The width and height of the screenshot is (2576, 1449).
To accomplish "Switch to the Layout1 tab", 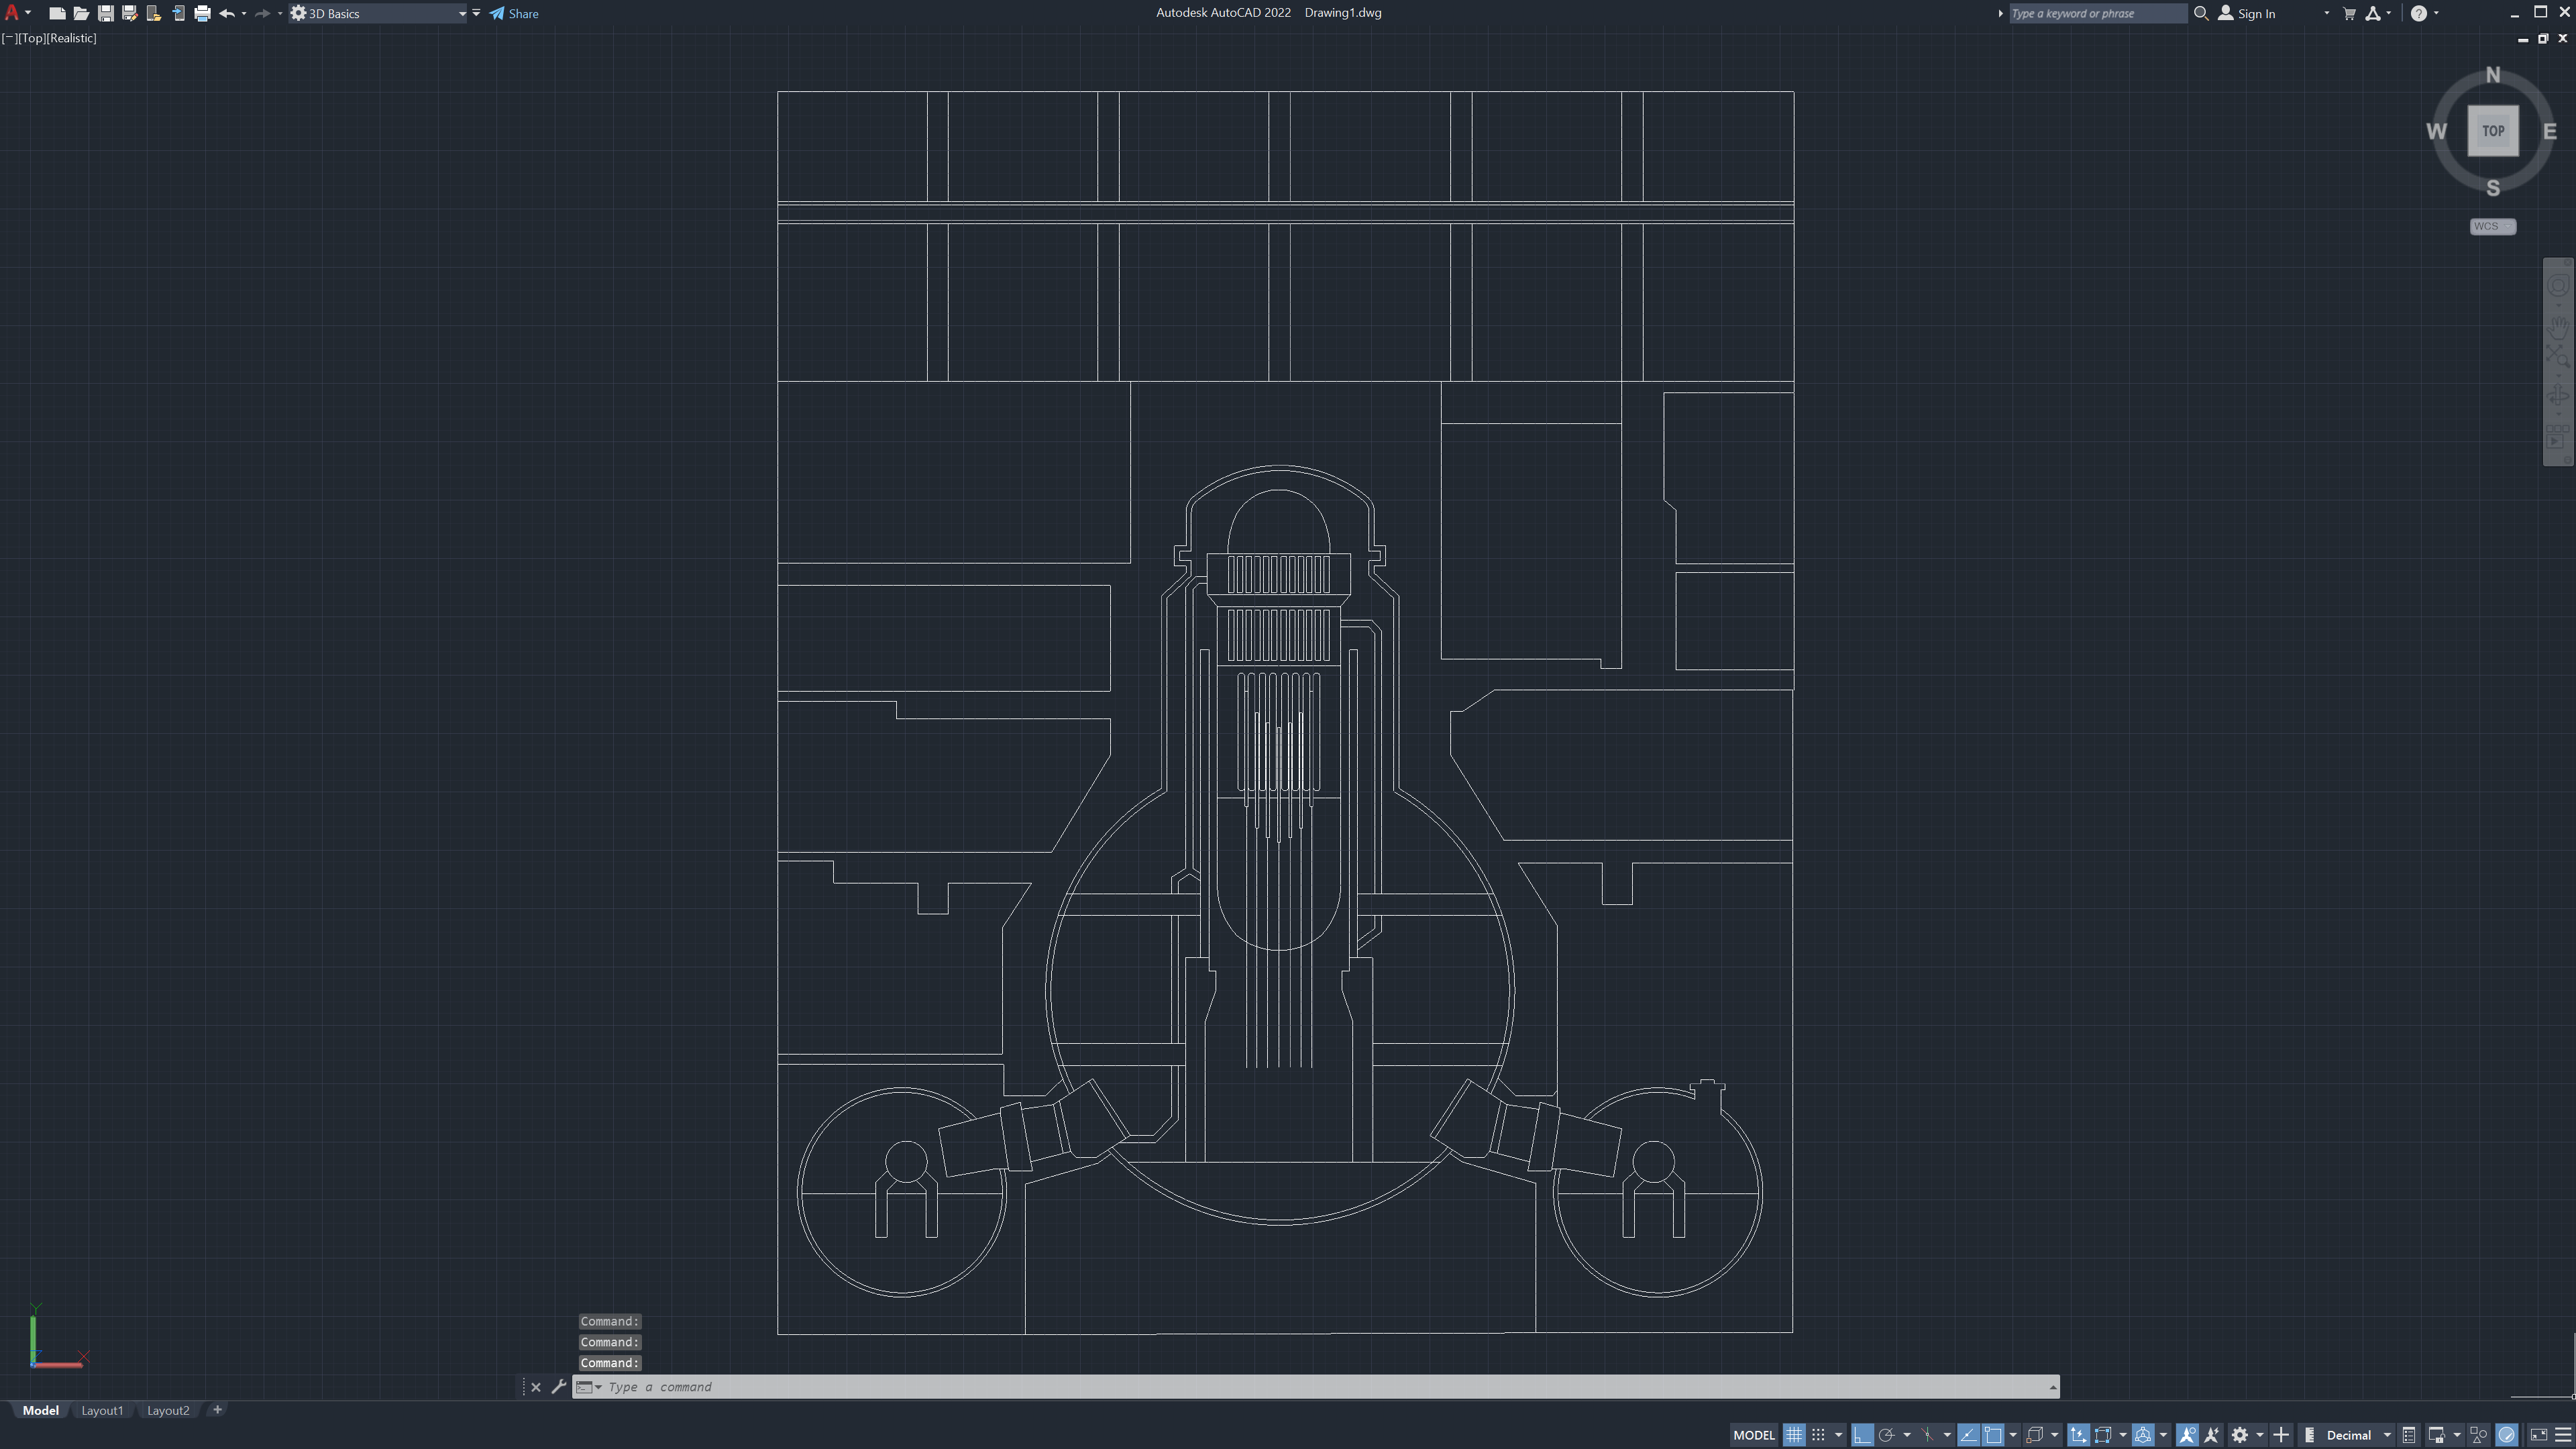I will pos(102,1410).
